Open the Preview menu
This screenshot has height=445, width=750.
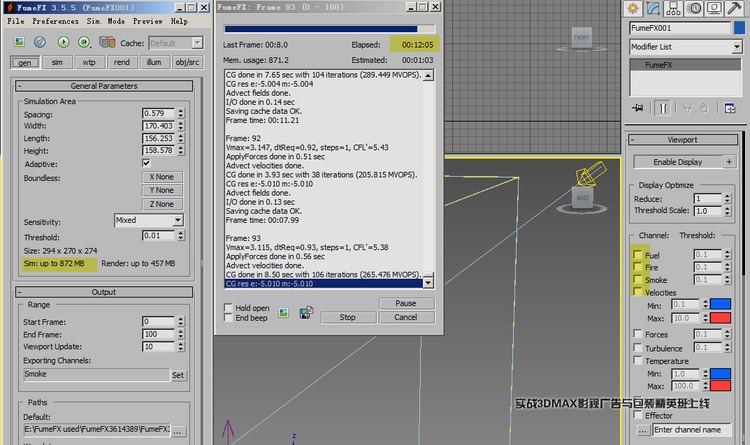[x=147, y=21]
